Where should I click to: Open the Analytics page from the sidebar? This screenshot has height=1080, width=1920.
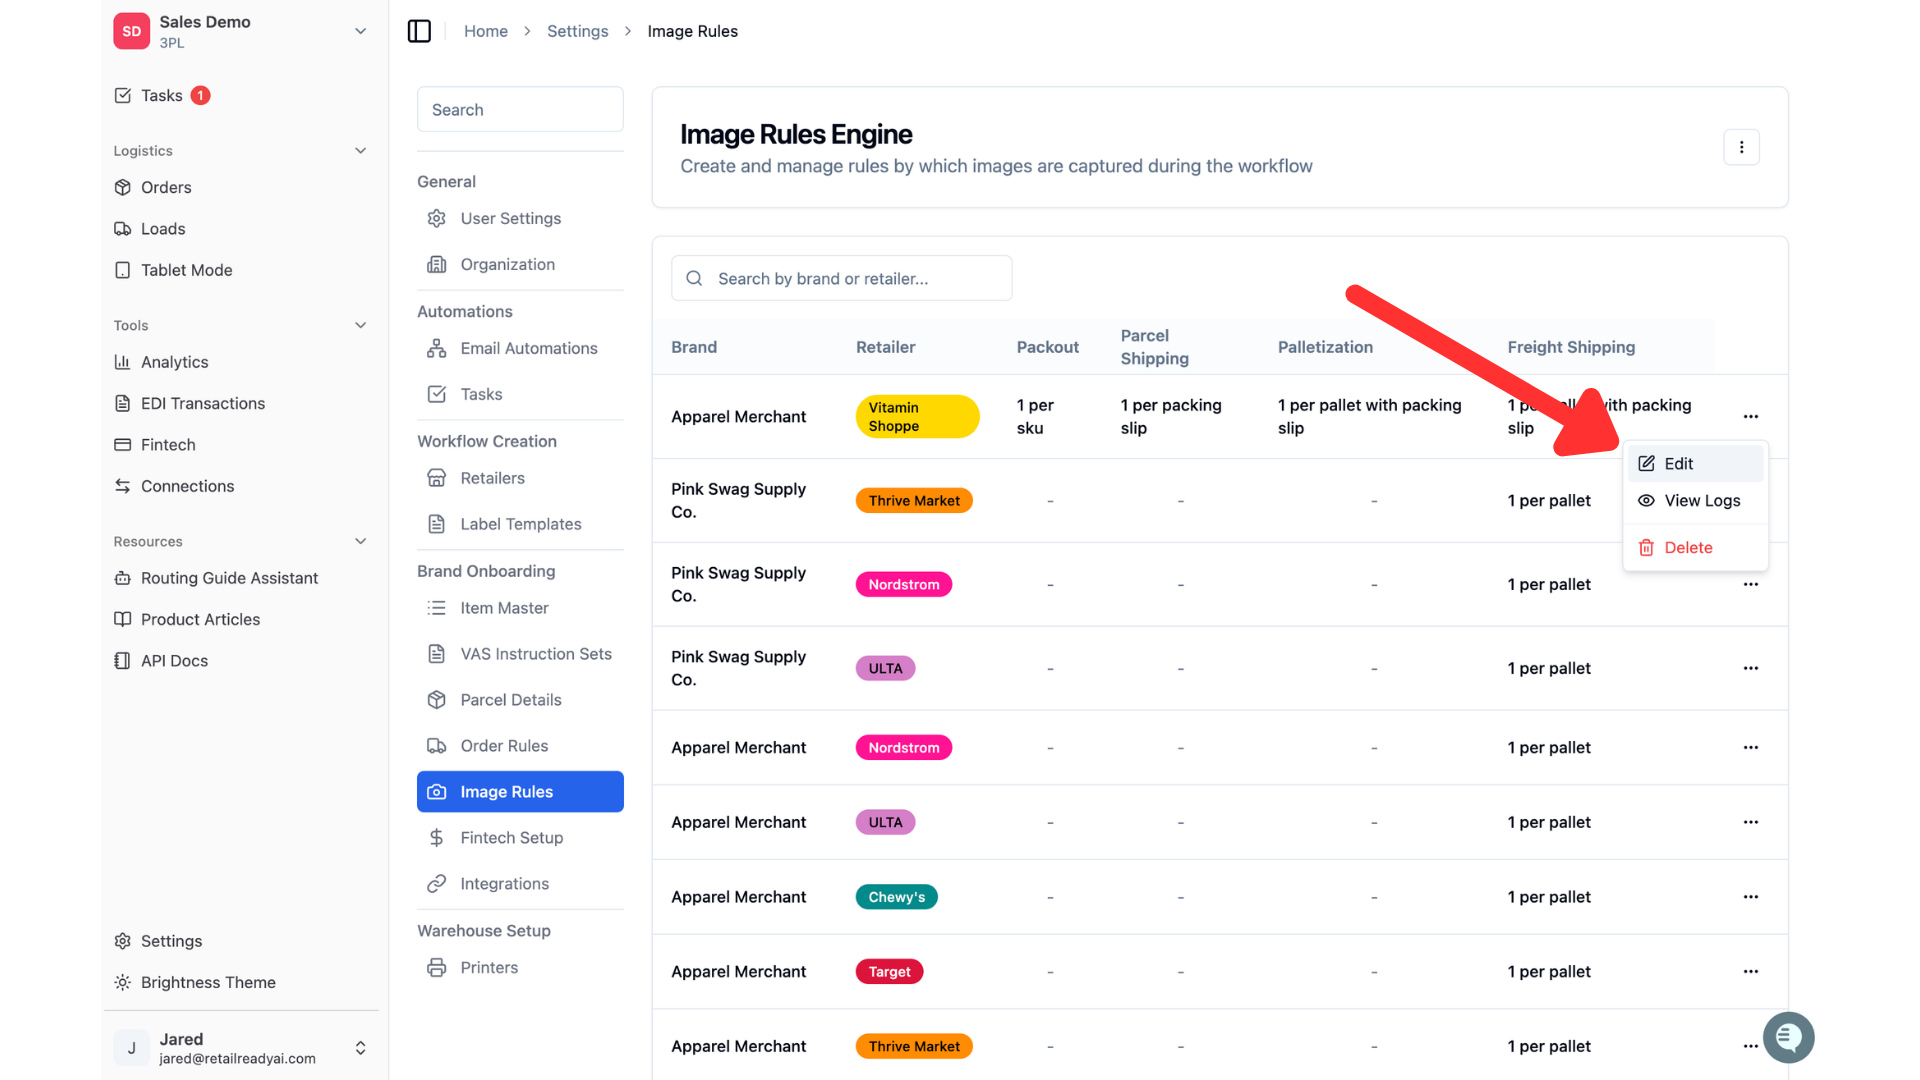174,362
